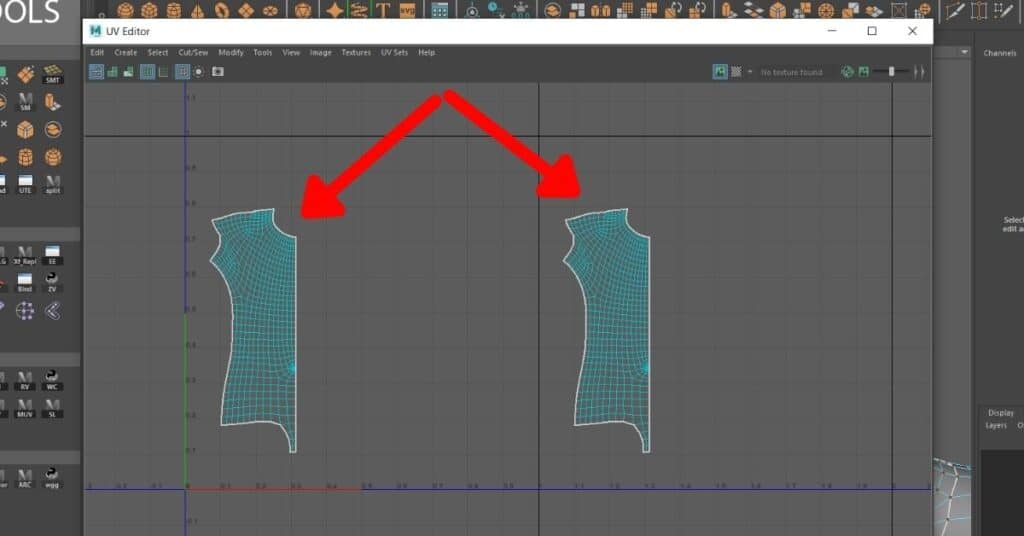Click the egg python shelf button
The width and height of the screenshot is (1024, 536).
52,478
